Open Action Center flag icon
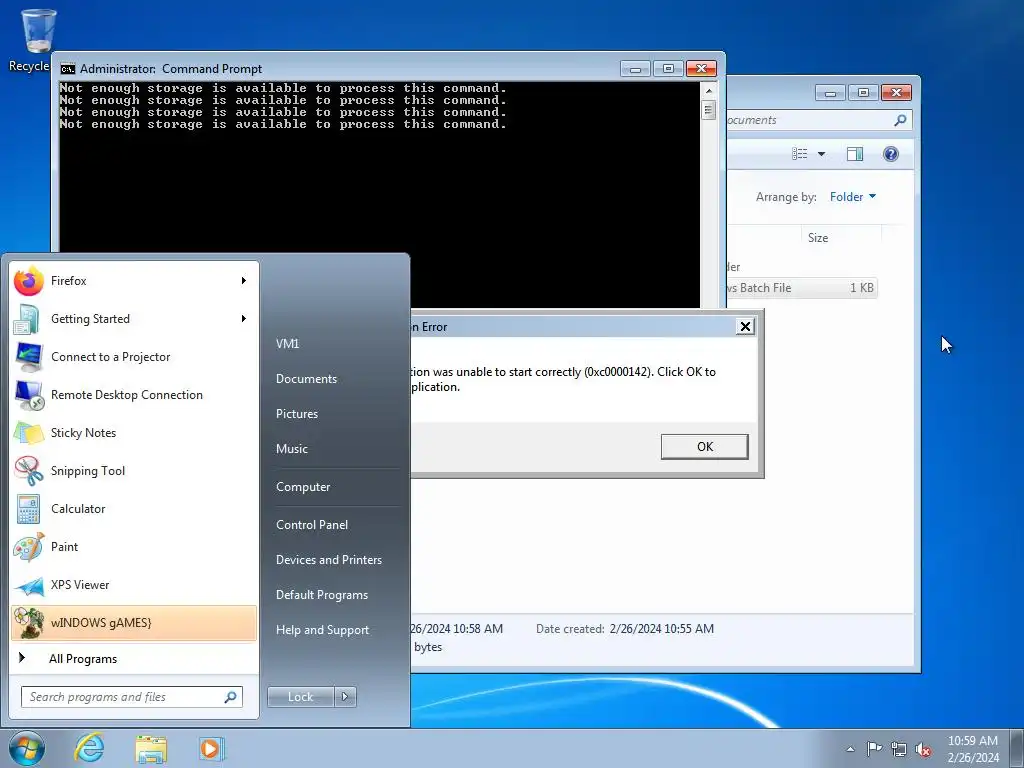Image resolution: width=1024 pixels, height=768 pixels. point(874,749)
